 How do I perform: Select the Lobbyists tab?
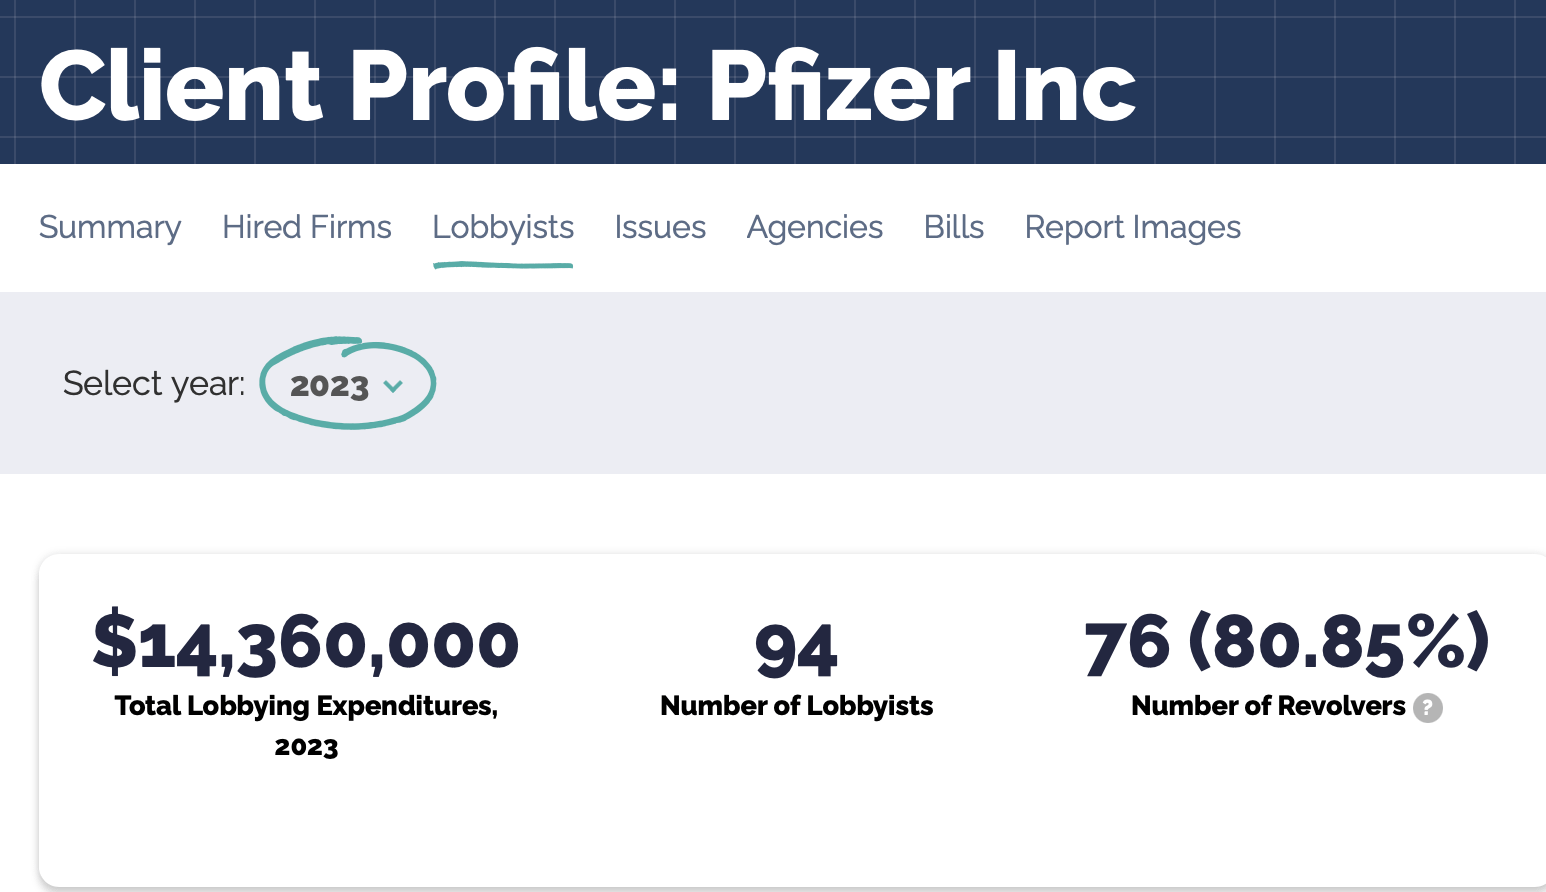pyautogui.click(x=503, y=228)
